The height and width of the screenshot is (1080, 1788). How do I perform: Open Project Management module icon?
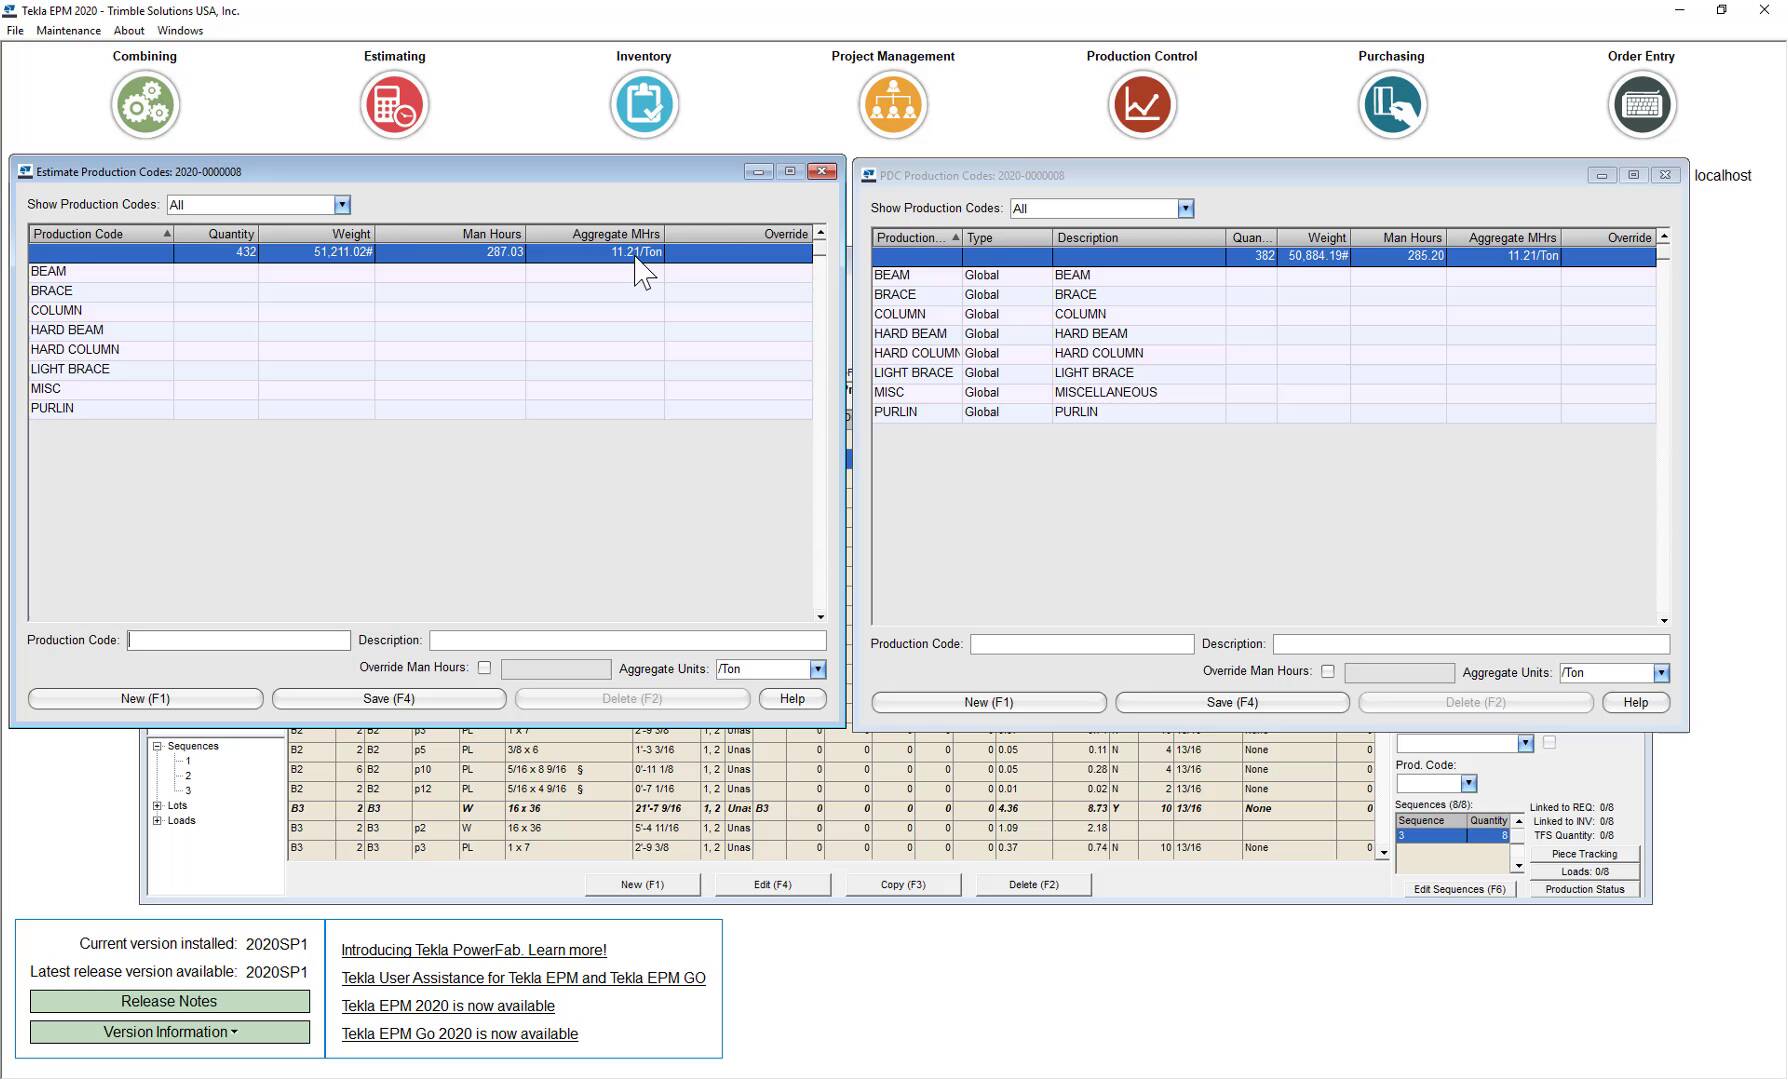(x=893, y=105)
